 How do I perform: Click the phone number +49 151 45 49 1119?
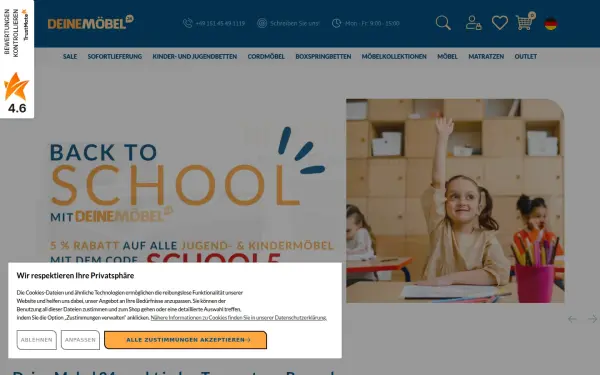click(x=220, y=23)
